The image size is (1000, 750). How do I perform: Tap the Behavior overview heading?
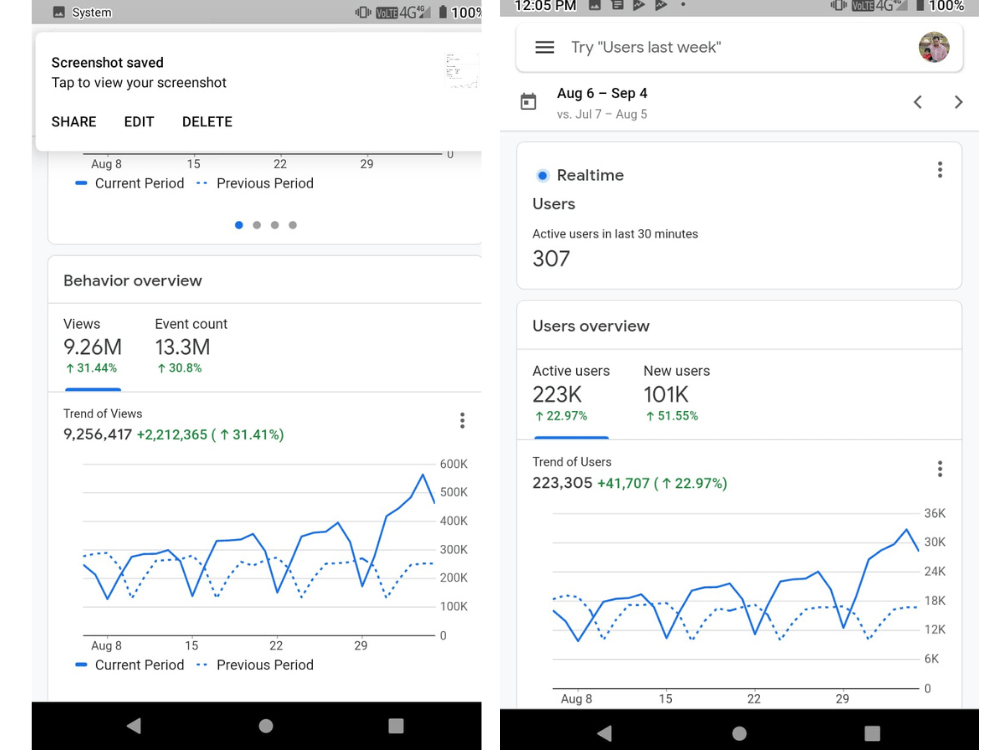point(133,281)
